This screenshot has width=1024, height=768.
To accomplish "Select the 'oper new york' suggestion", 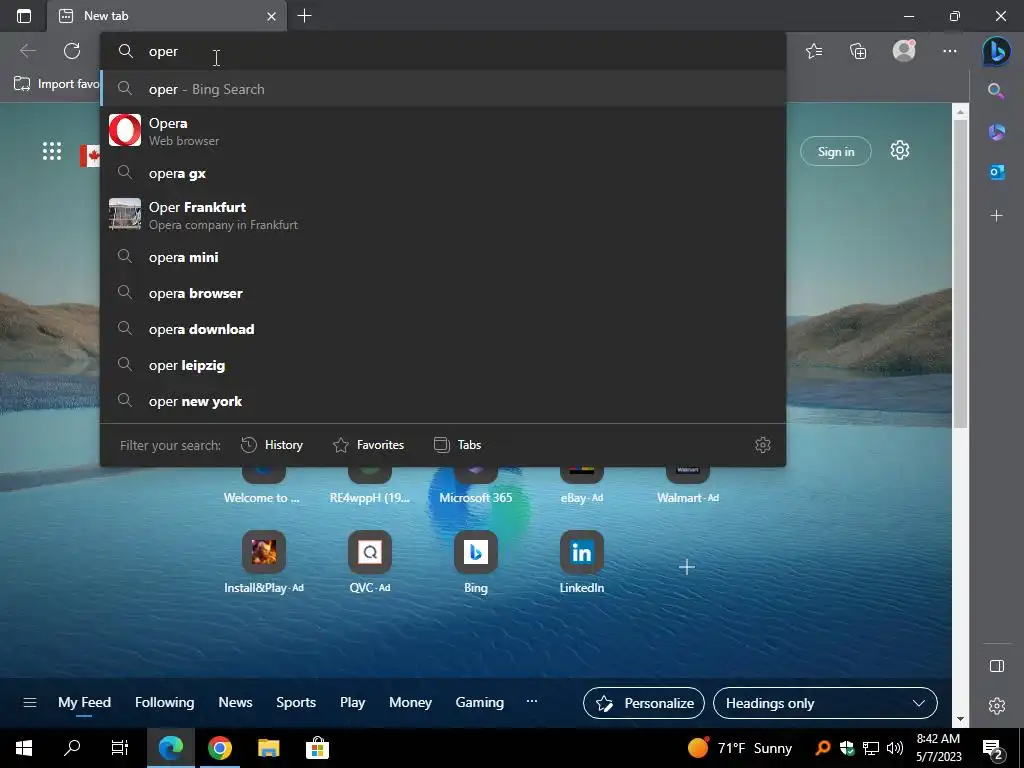I will 443,401.
